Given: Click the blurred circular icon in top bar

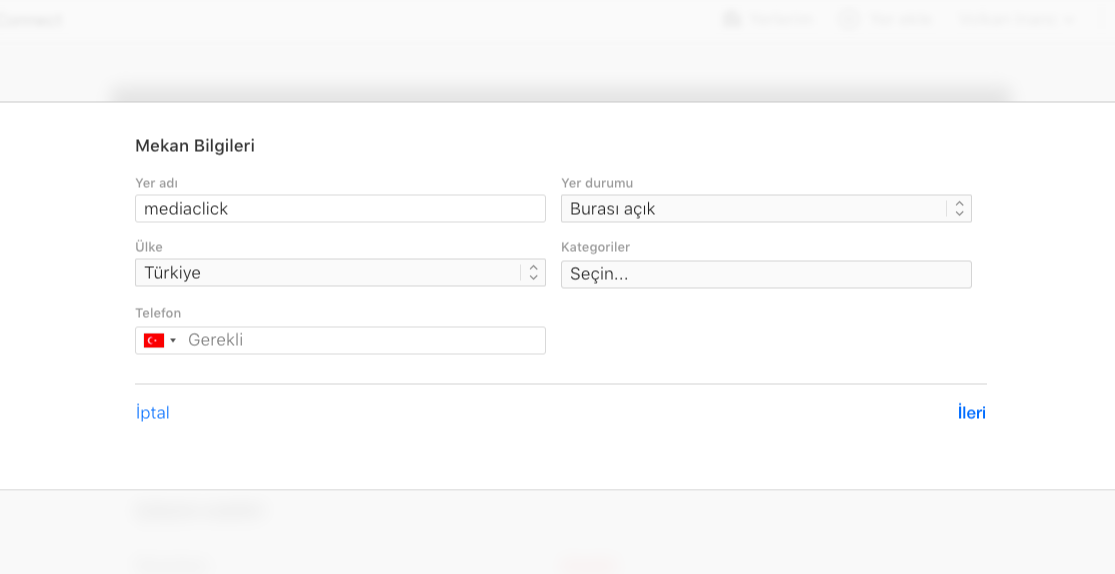Looking at the screenshot, I should [849, 19].
